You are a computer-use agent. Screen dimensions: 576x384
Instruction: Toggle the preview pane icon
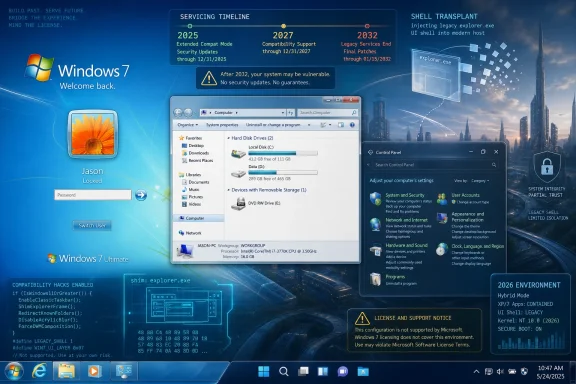341,125
